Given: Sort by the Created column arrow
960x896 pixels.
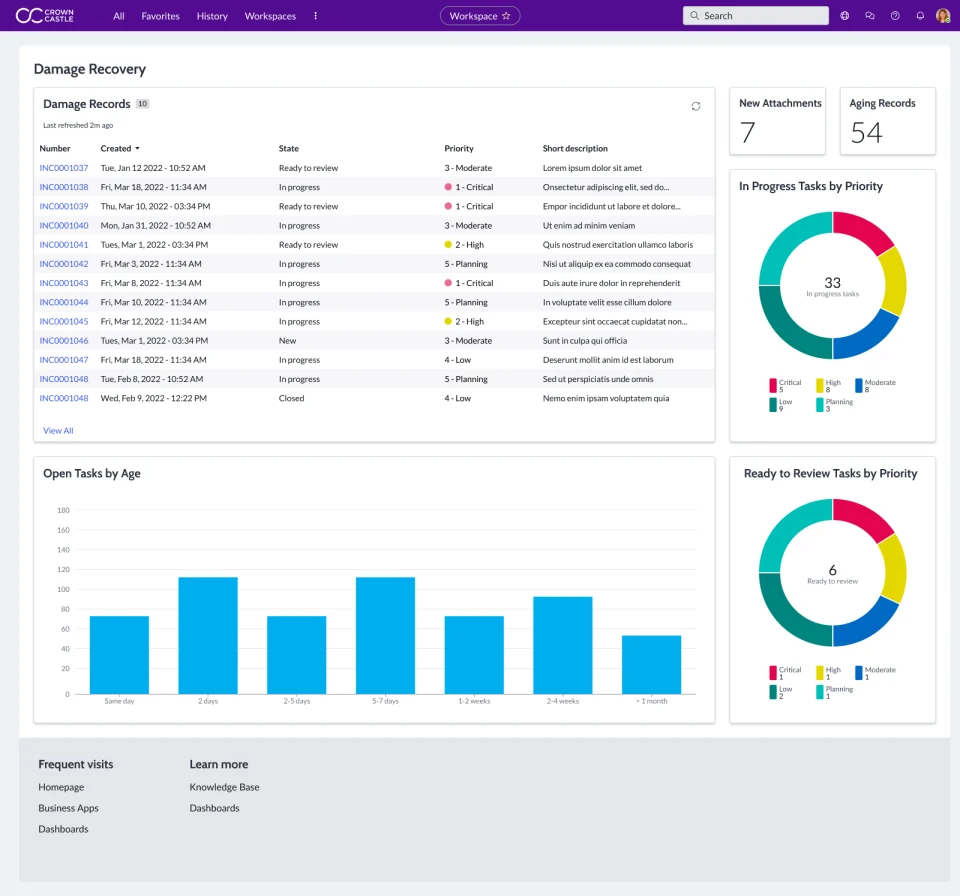Looking at the screenshot, I should [137, 148].
